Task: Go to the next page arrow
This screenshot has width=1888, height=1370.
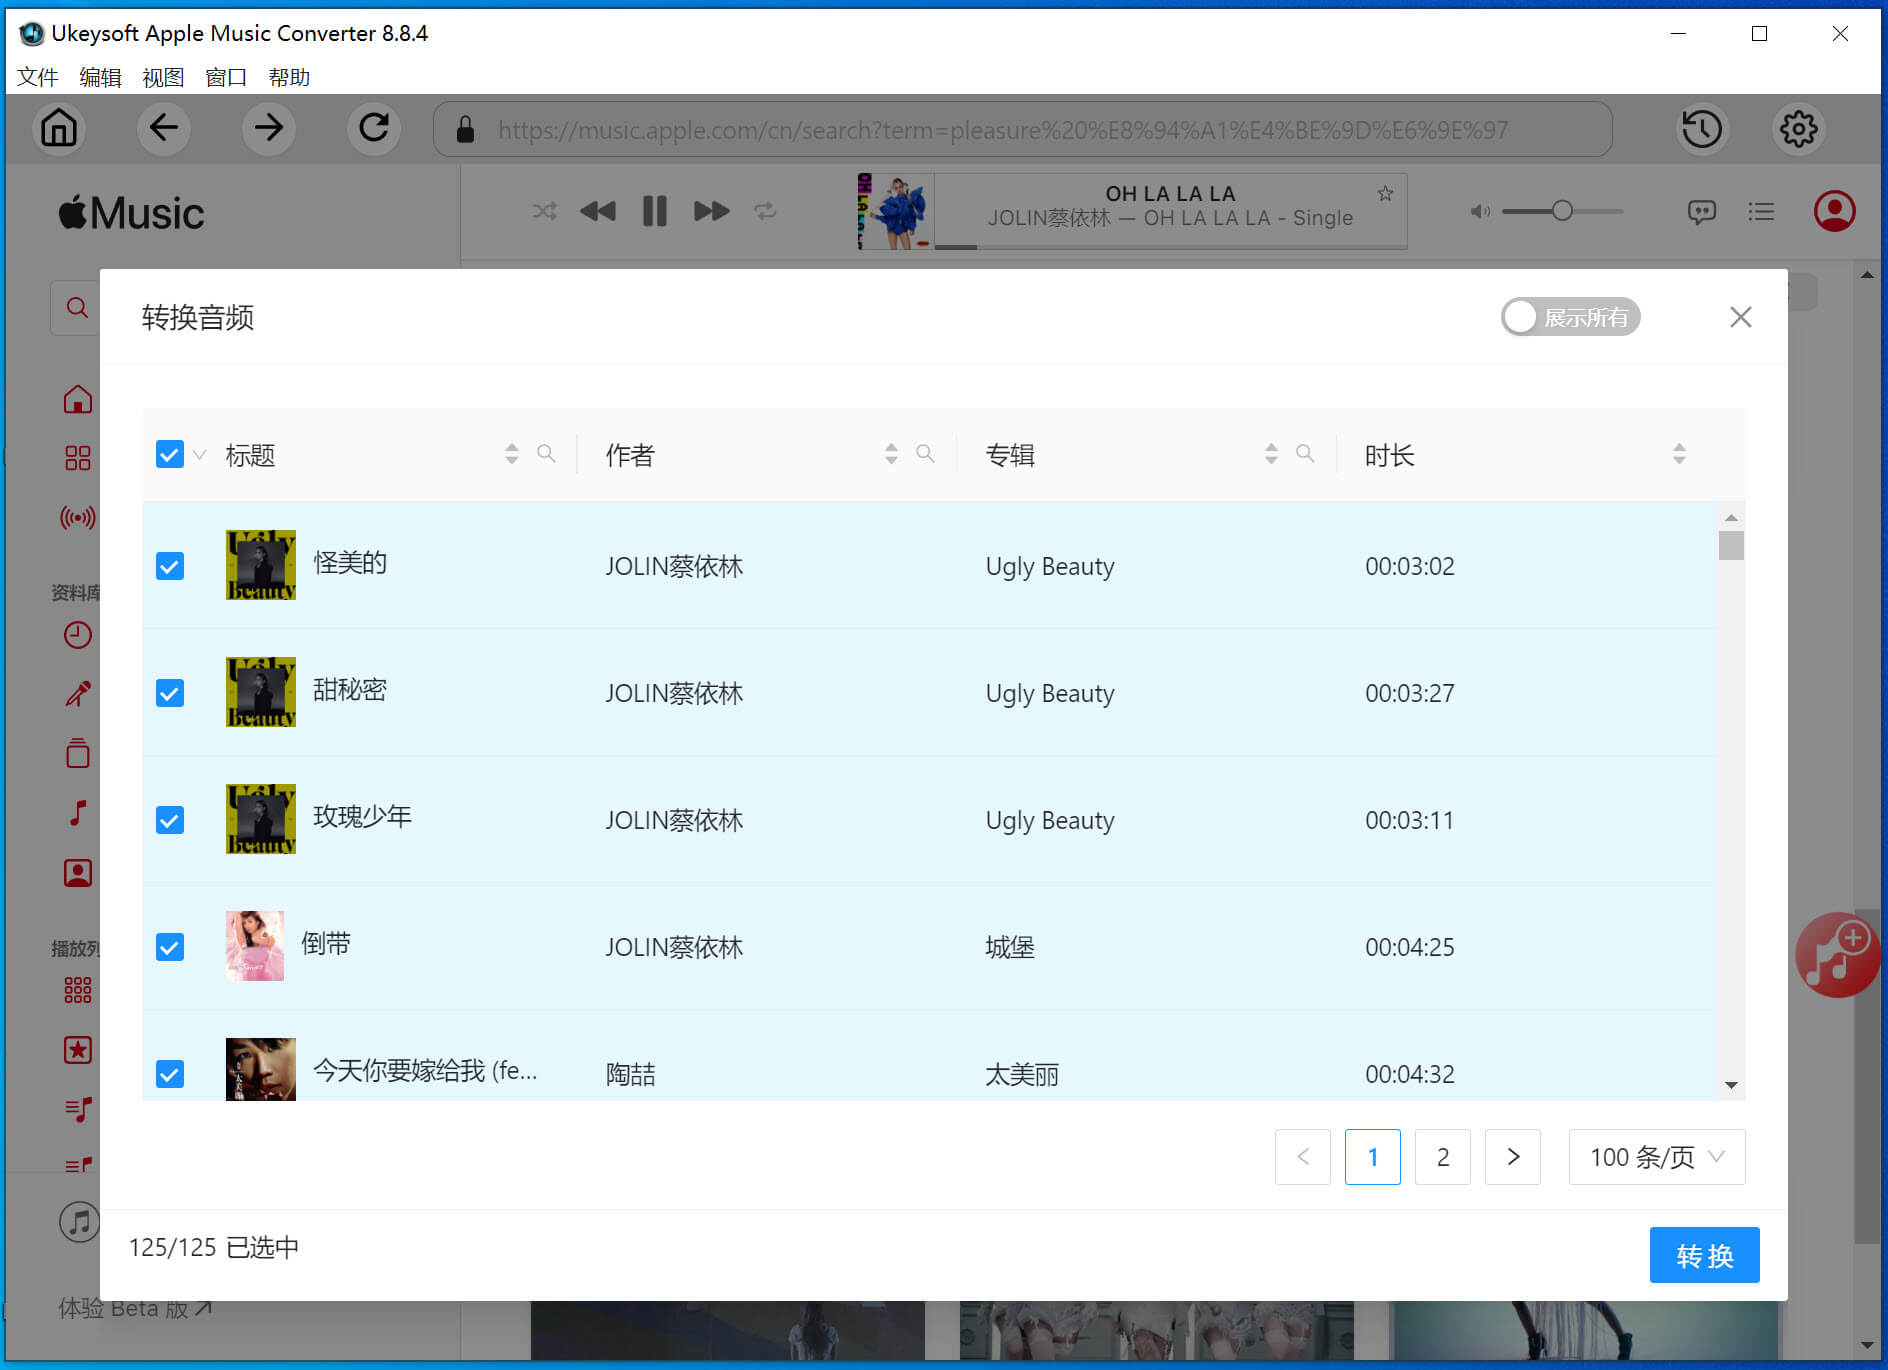Action: [1513, 1157]
